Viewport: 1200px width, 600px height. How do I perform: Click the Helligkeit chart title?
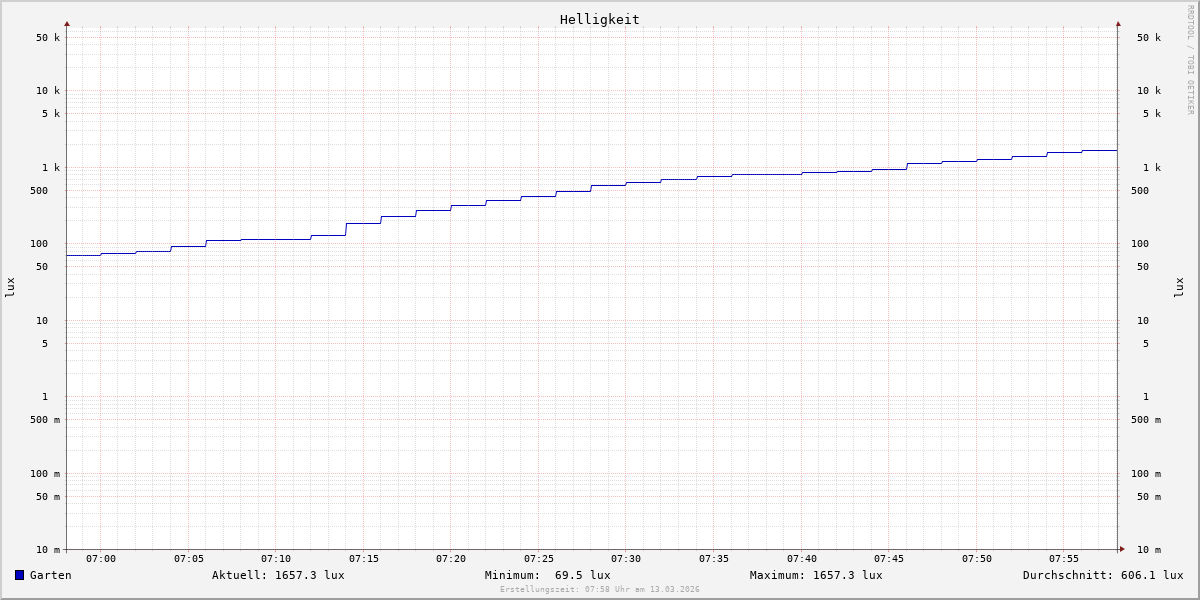point(599,19)
